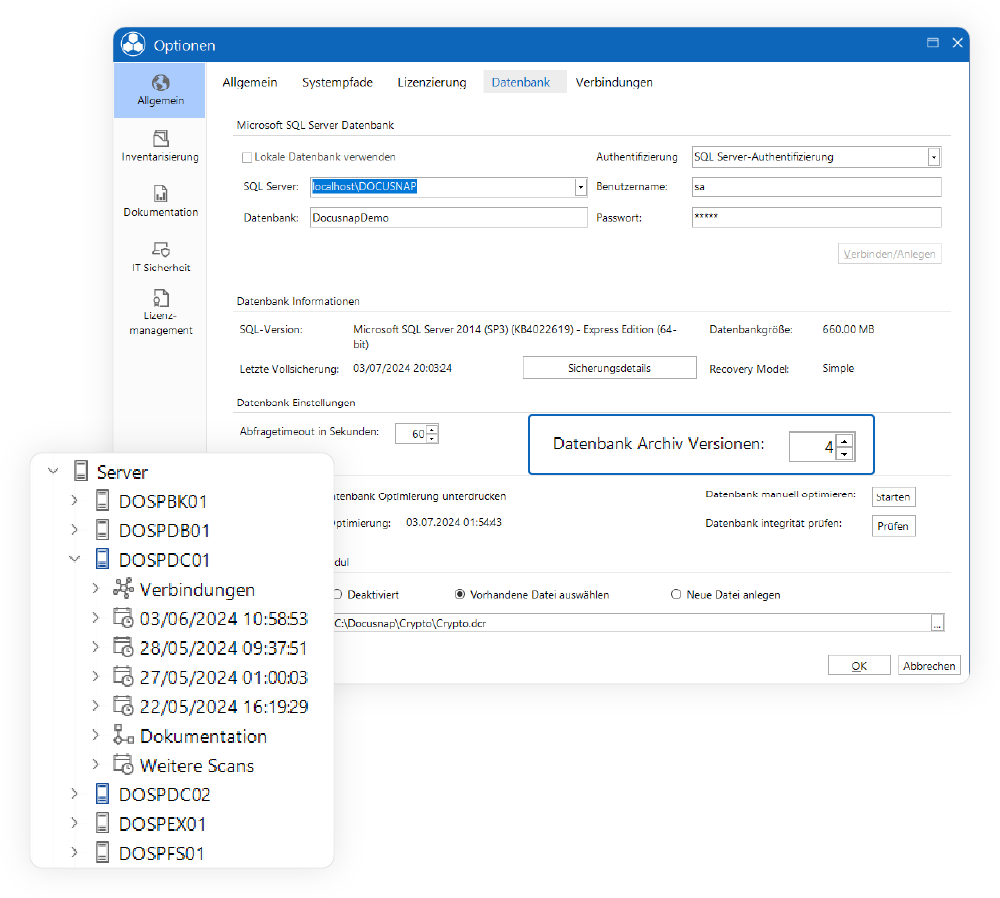Select the Deaktiviert radio option
The width and height of the screenshot is (1000, 898).
pyautogui.click(x=338, y=594)
